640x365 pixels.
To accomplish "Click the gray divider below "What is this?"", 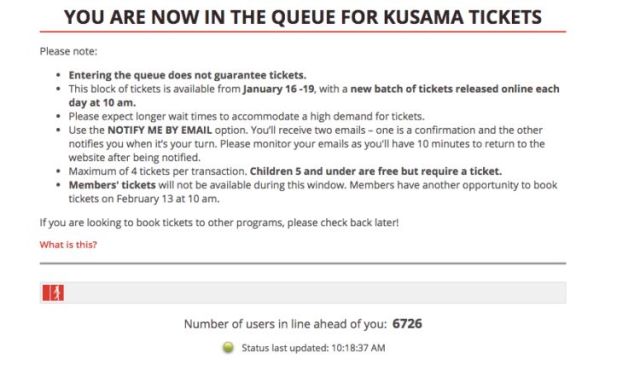I will (x=303, y=263).
